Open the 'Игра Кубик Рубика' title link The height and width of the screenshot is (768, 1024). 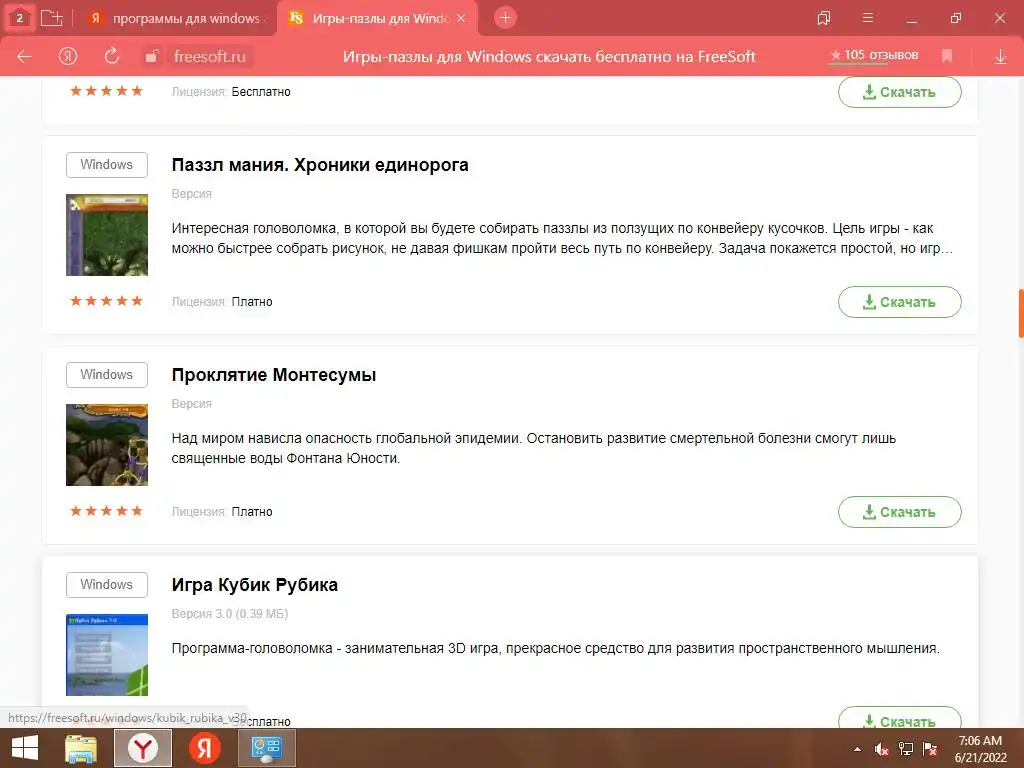click(x=255, y=584)
